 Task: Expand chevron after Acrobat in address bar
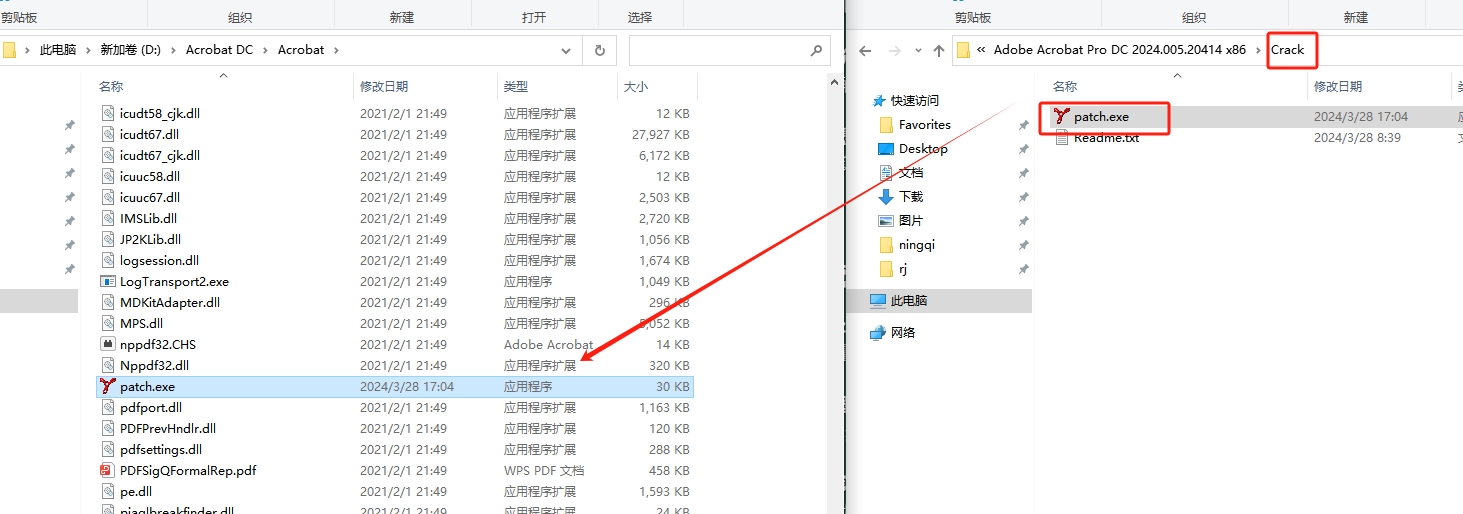coord(336,50)
